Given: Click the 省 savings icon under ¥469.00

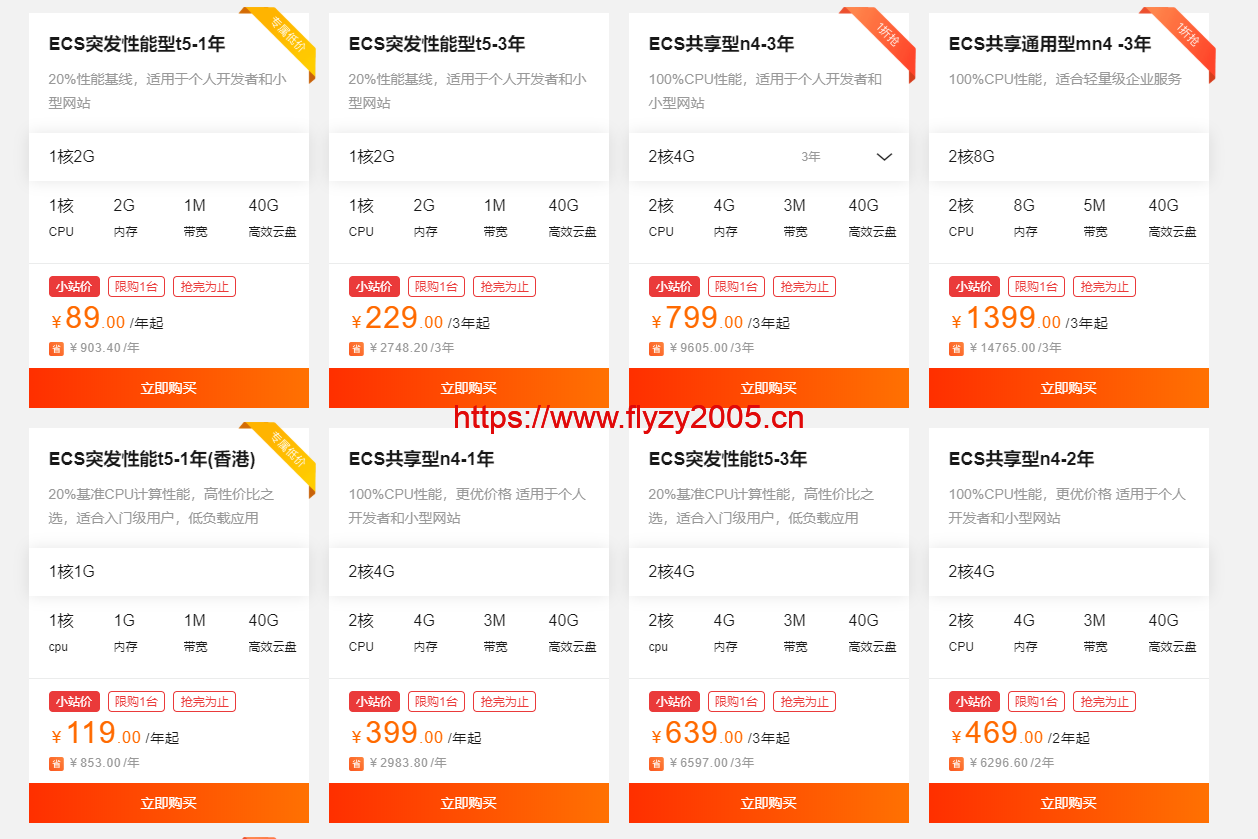Looking at the screenshot, I should (x=956, y=764).
